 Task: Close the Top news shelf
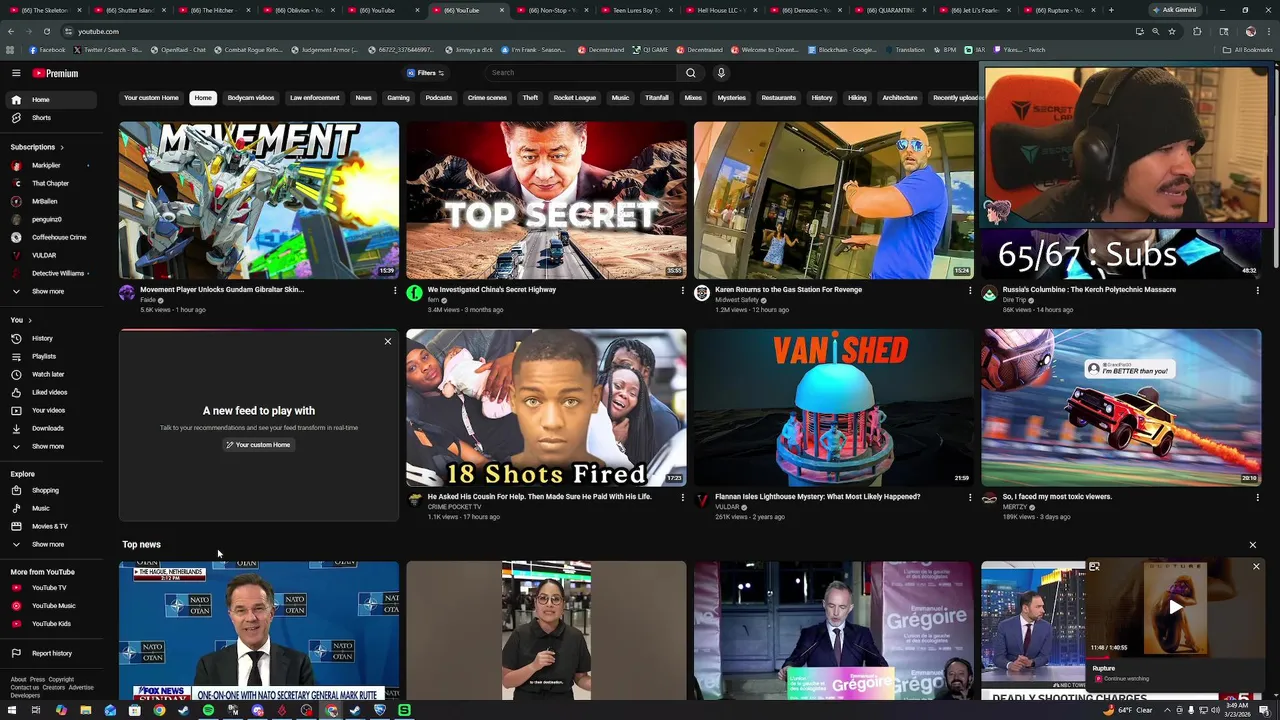(x=1253, y=545)
